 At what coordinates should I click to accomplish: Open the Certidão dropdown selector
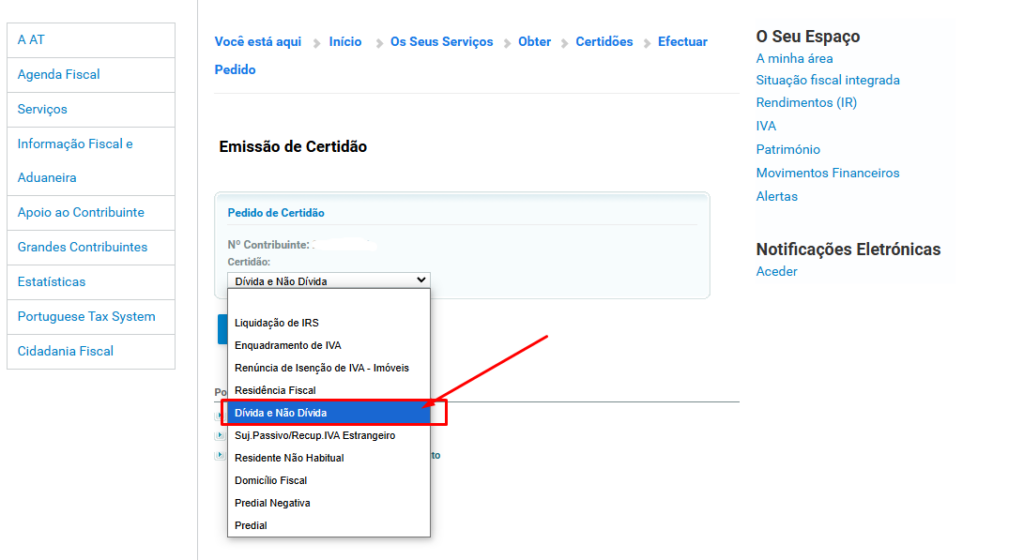[328, 281]
